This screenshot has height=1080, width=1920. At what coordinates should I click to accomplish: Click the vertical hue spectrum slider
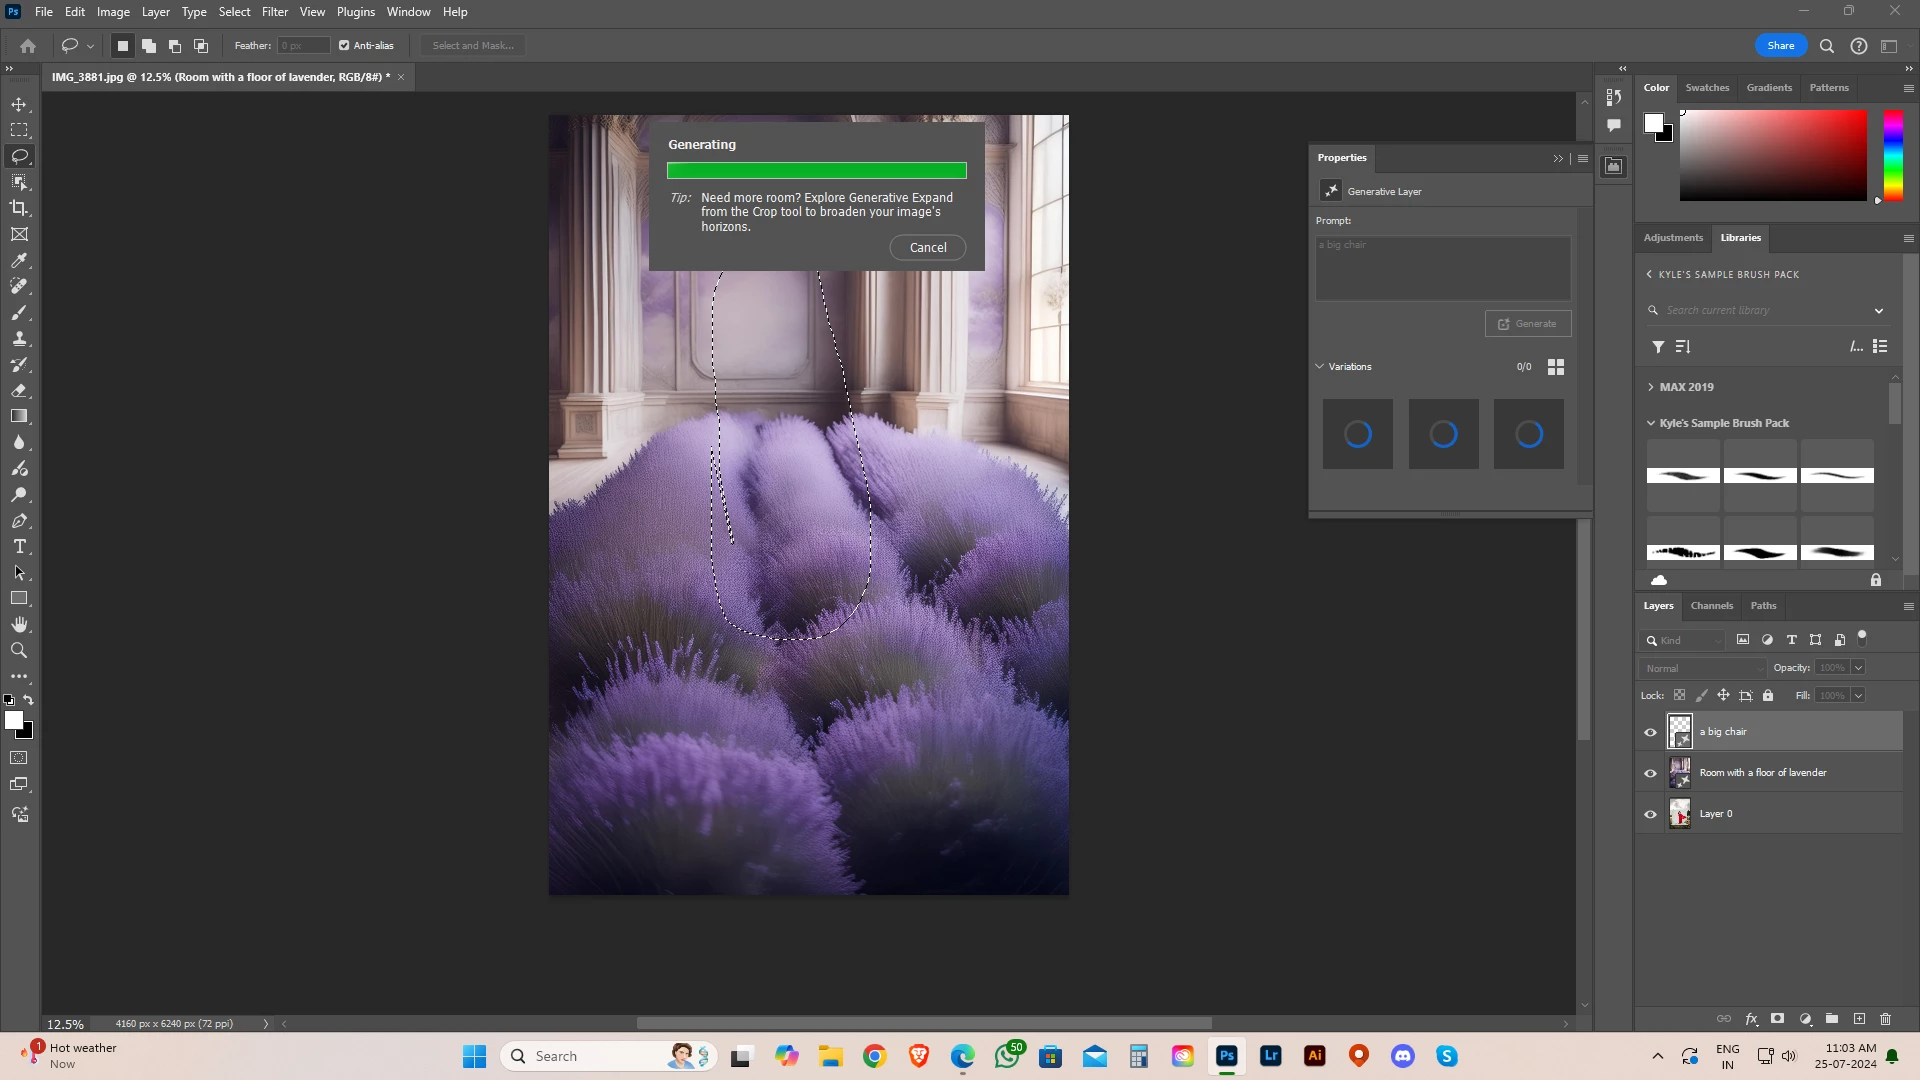(x=1893, y=155)
